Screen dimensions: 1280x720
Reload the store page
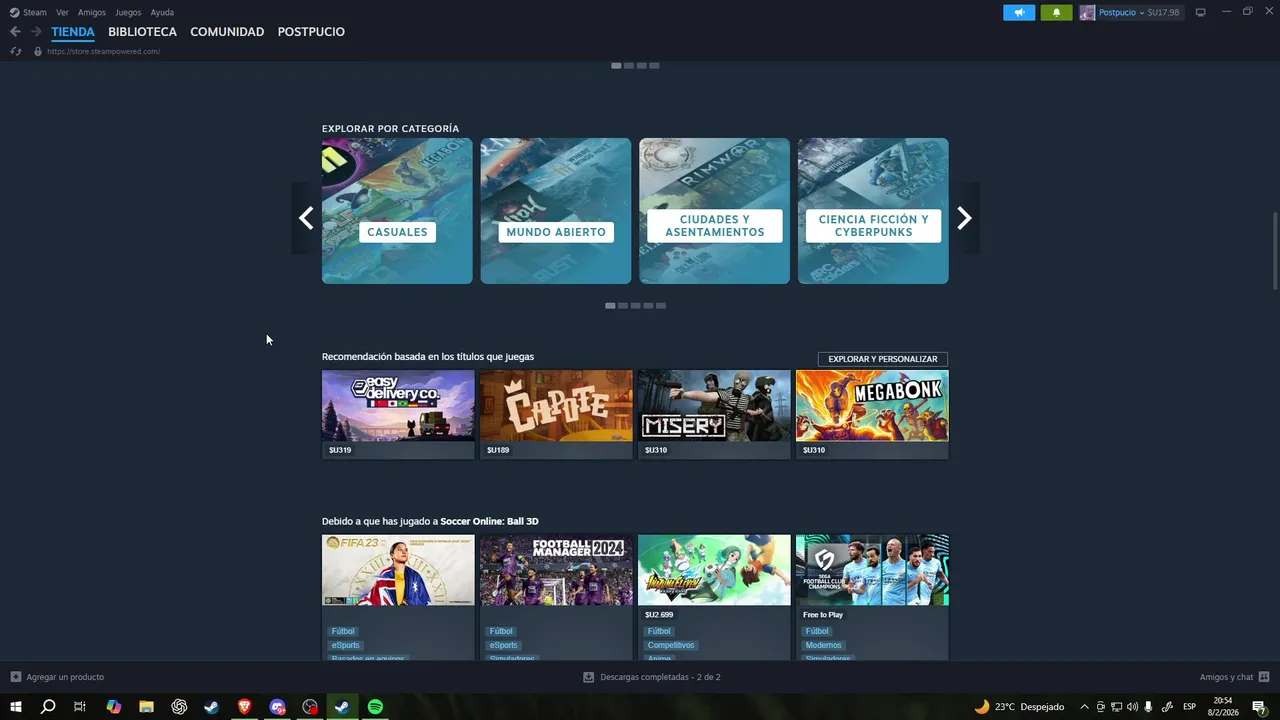coord(16,51)
